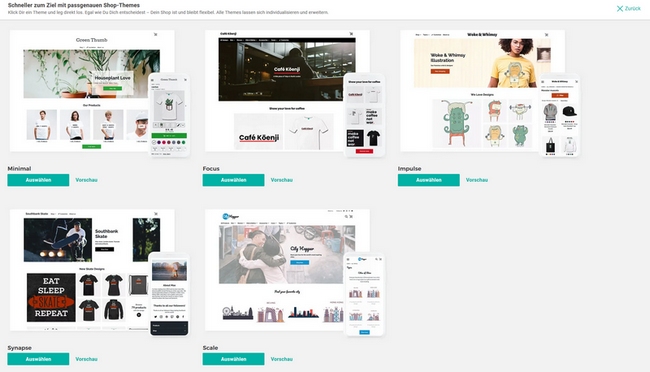Click the mobile phone preview of Focus theme
Image resolution: width=650 pixels, height=372 pixels.
tap(364, 115)
